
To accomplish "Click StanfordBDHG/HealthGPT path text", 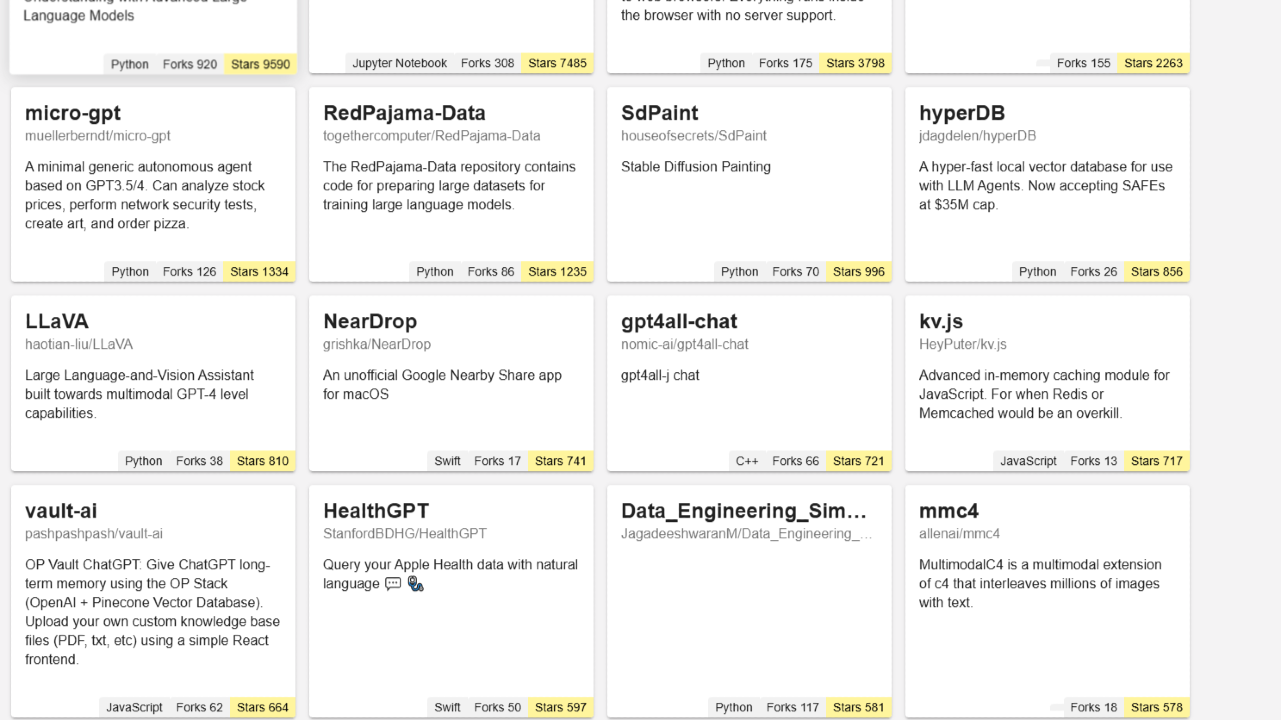I will coord(405,534).
